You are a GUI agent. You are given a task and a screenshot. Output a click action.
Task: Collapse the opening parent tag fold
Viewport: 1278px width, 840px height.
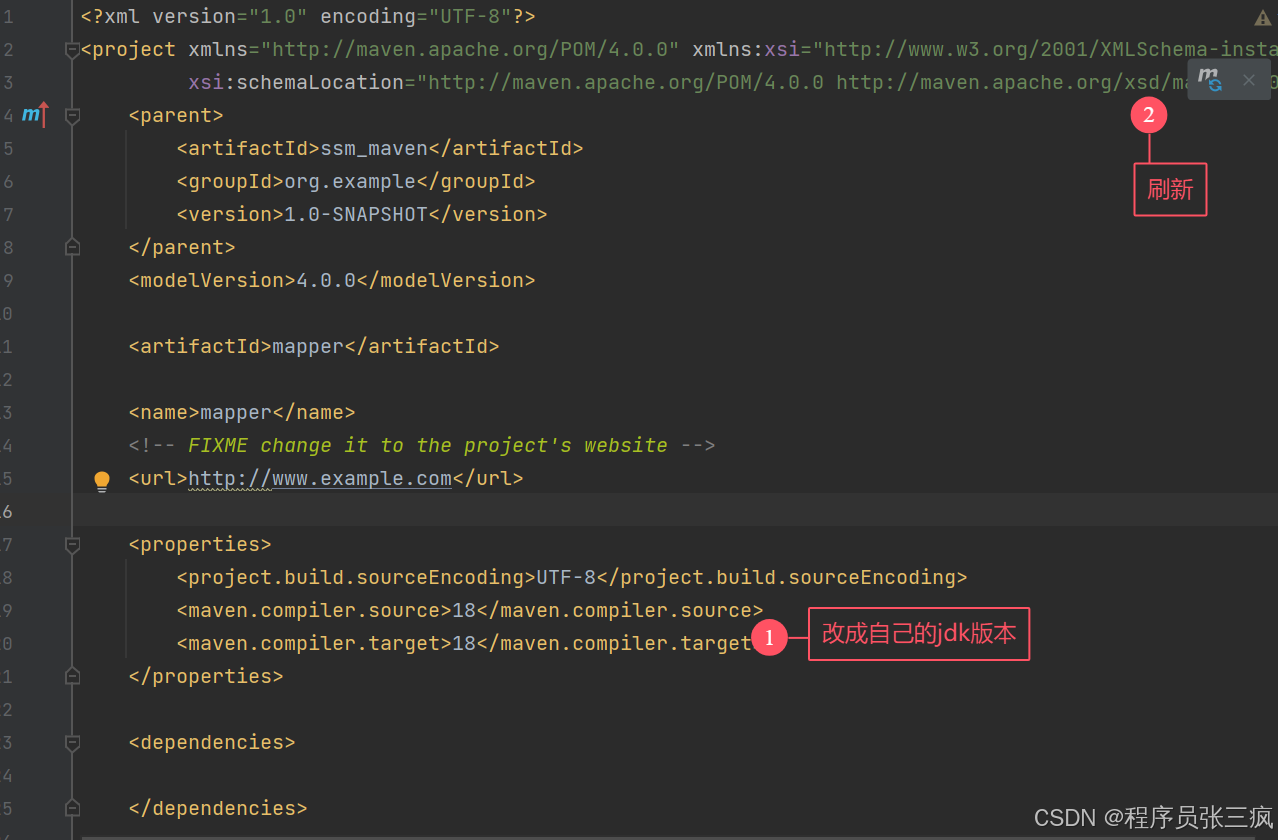[72, 116]
